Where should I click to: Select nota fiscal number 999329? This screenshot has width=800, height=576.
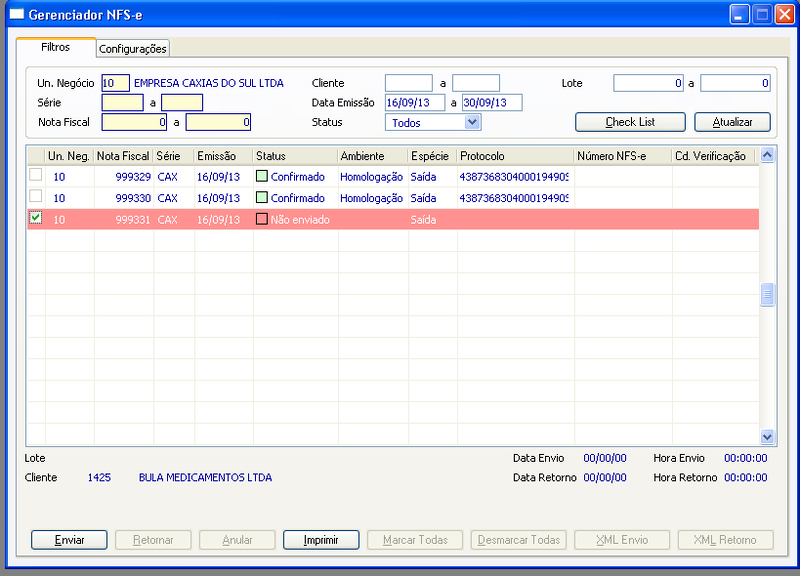point(133,177)
